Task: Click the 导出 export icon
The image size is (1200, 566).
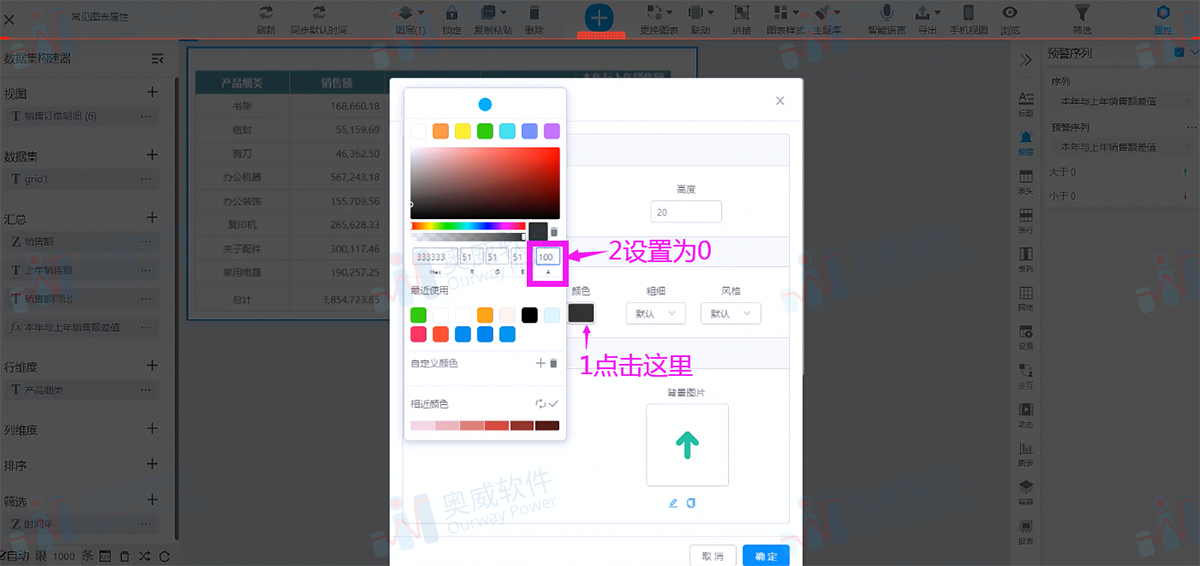Action: click(924, 13)
